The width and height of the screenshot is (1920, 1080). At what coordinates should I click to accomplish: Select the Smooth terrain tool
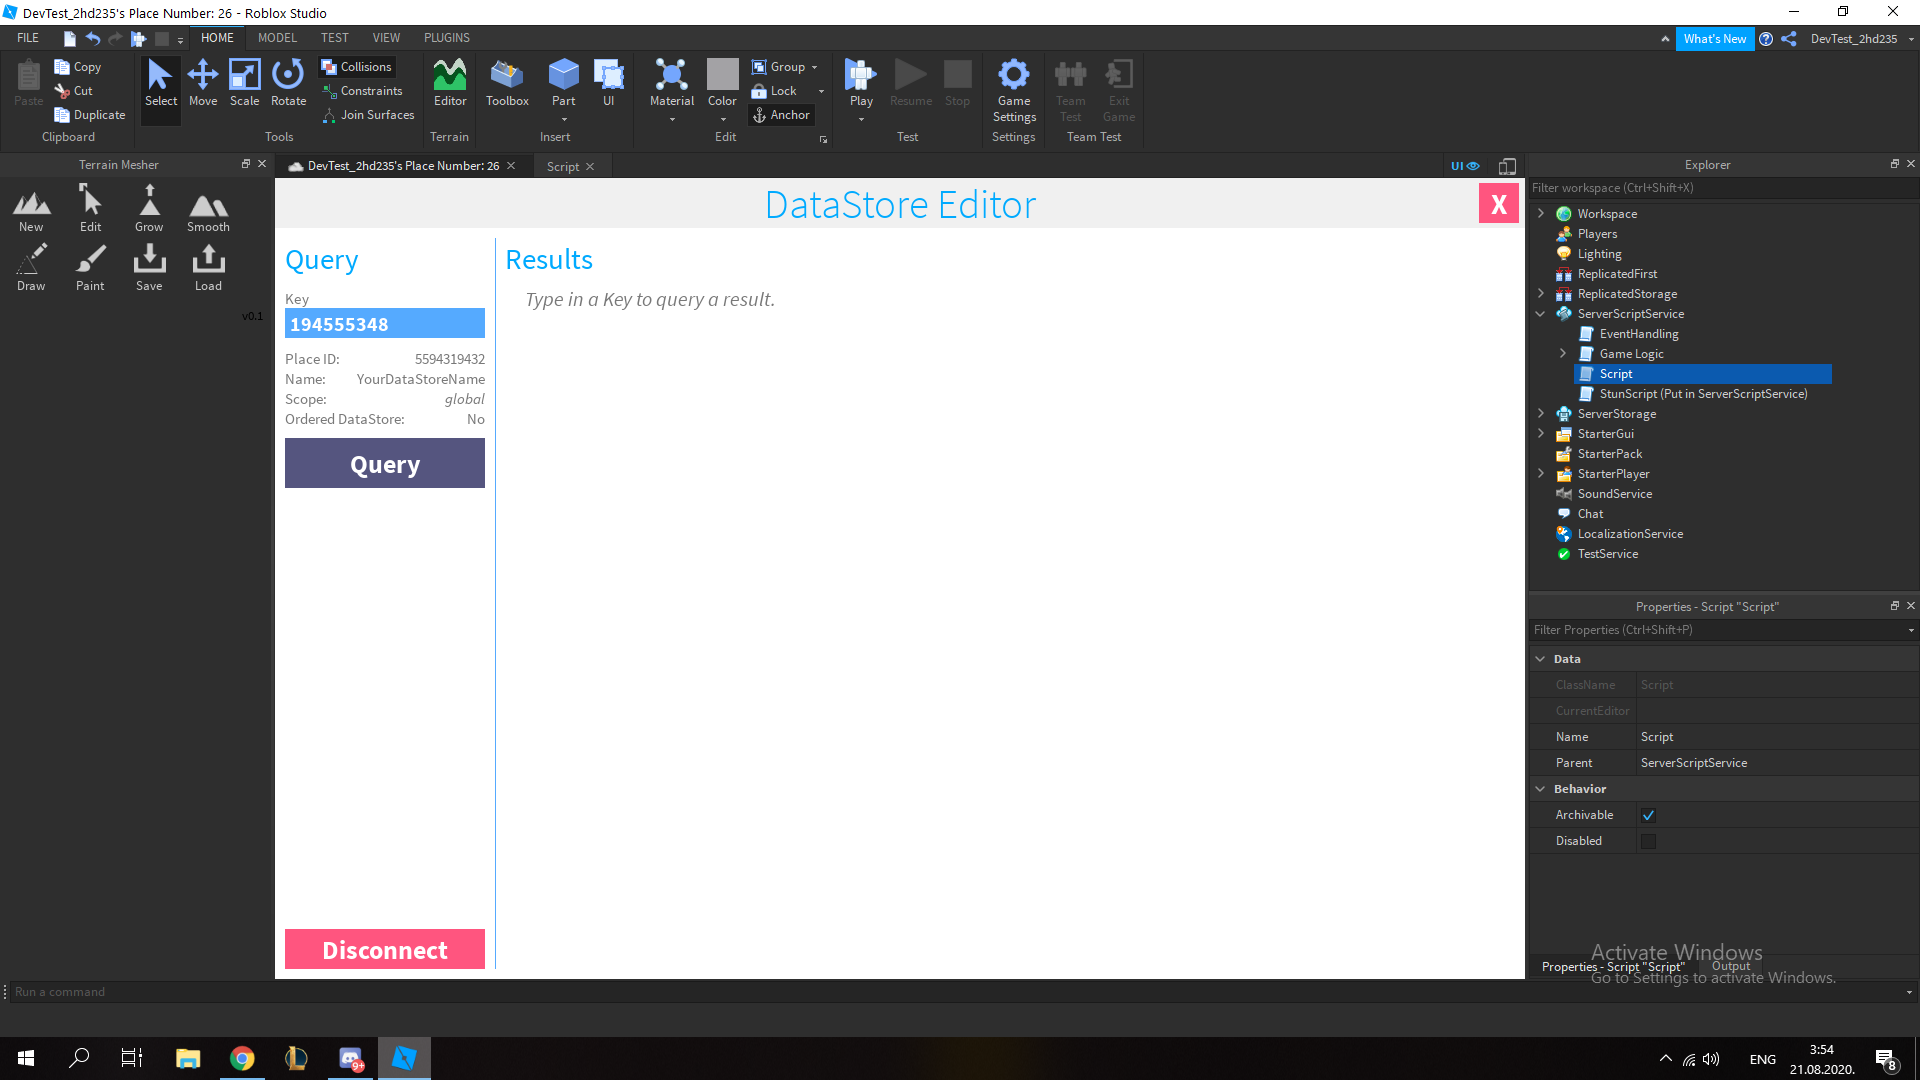tap(207, 210)
